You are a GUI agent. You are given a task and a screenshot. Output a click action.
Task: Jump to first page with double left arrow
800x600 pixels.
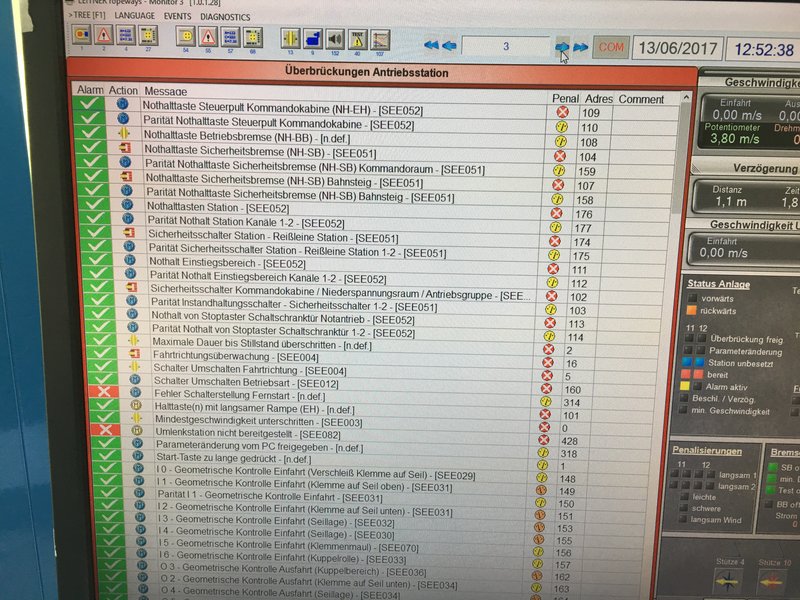(431, 45)
